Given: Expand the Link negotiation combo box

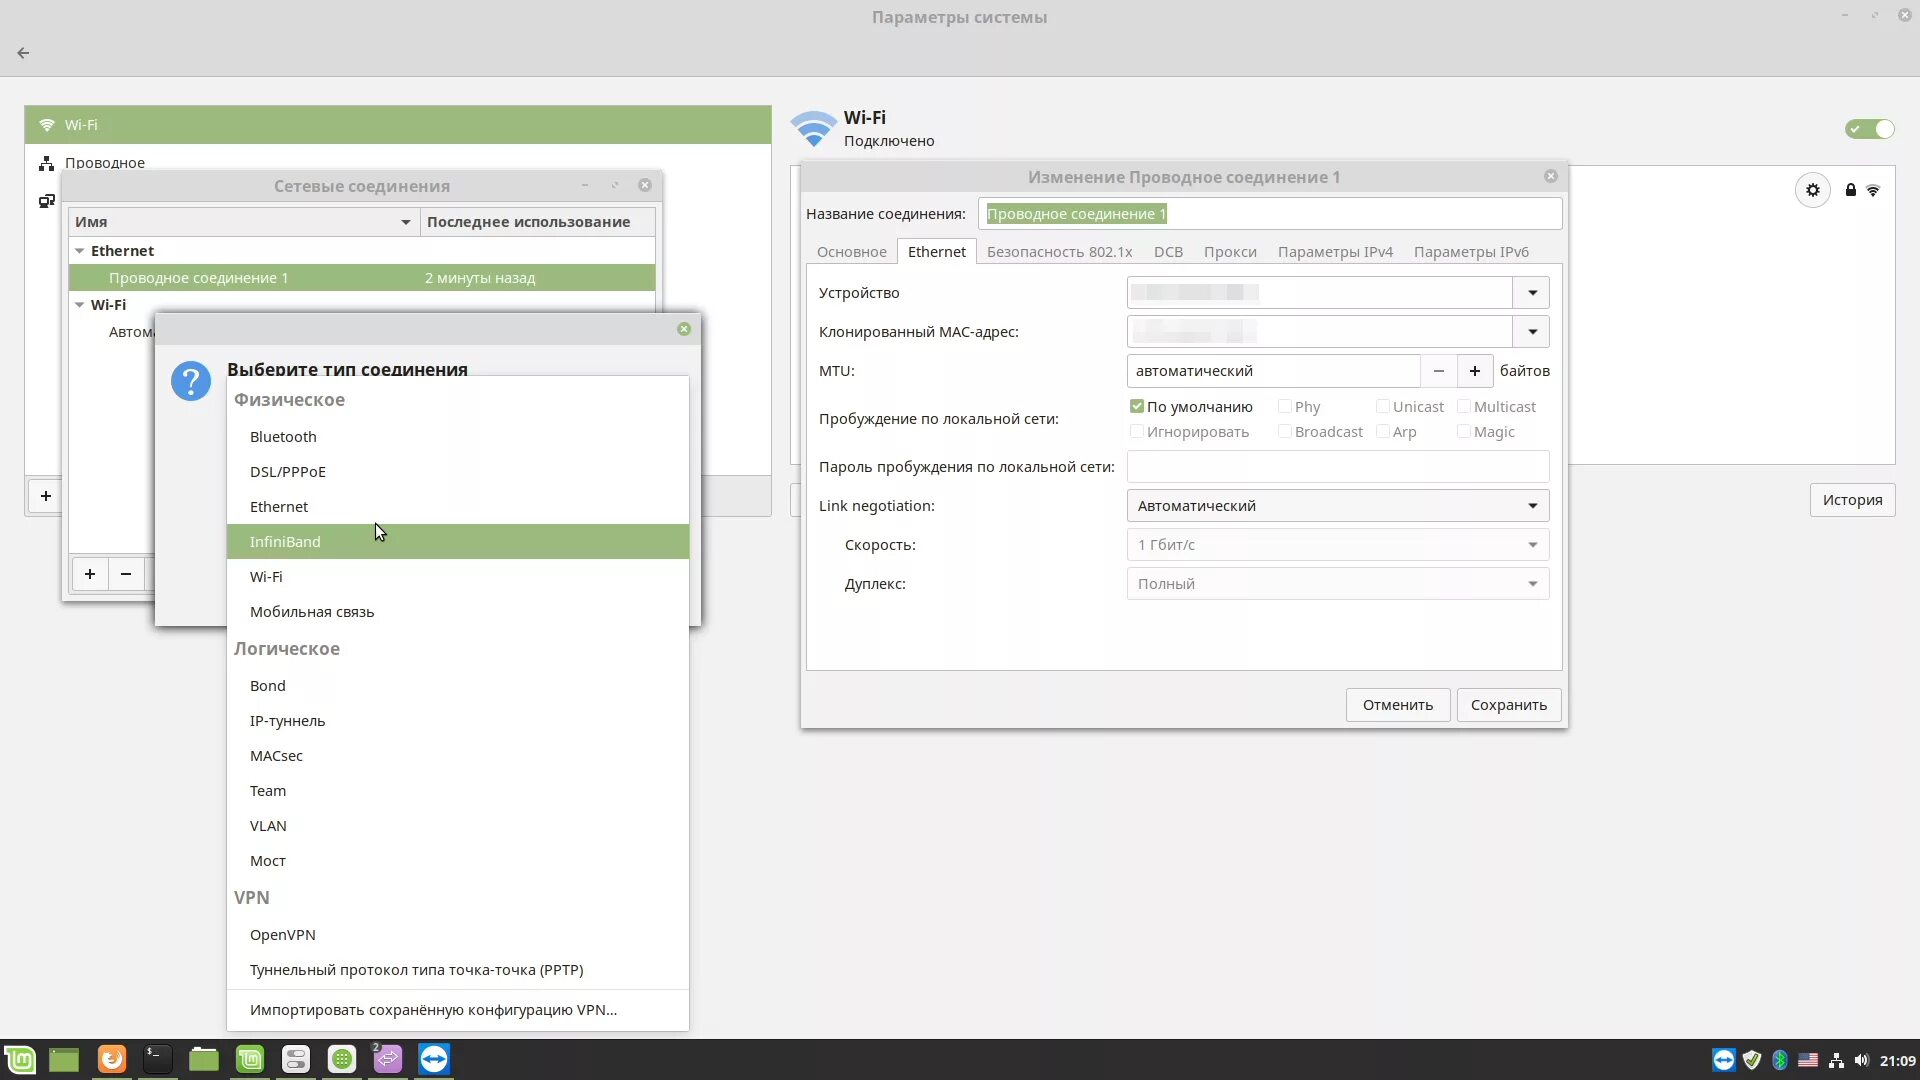Looking at the screenshot, I should pyautogui.click(x=1337, y=506).
